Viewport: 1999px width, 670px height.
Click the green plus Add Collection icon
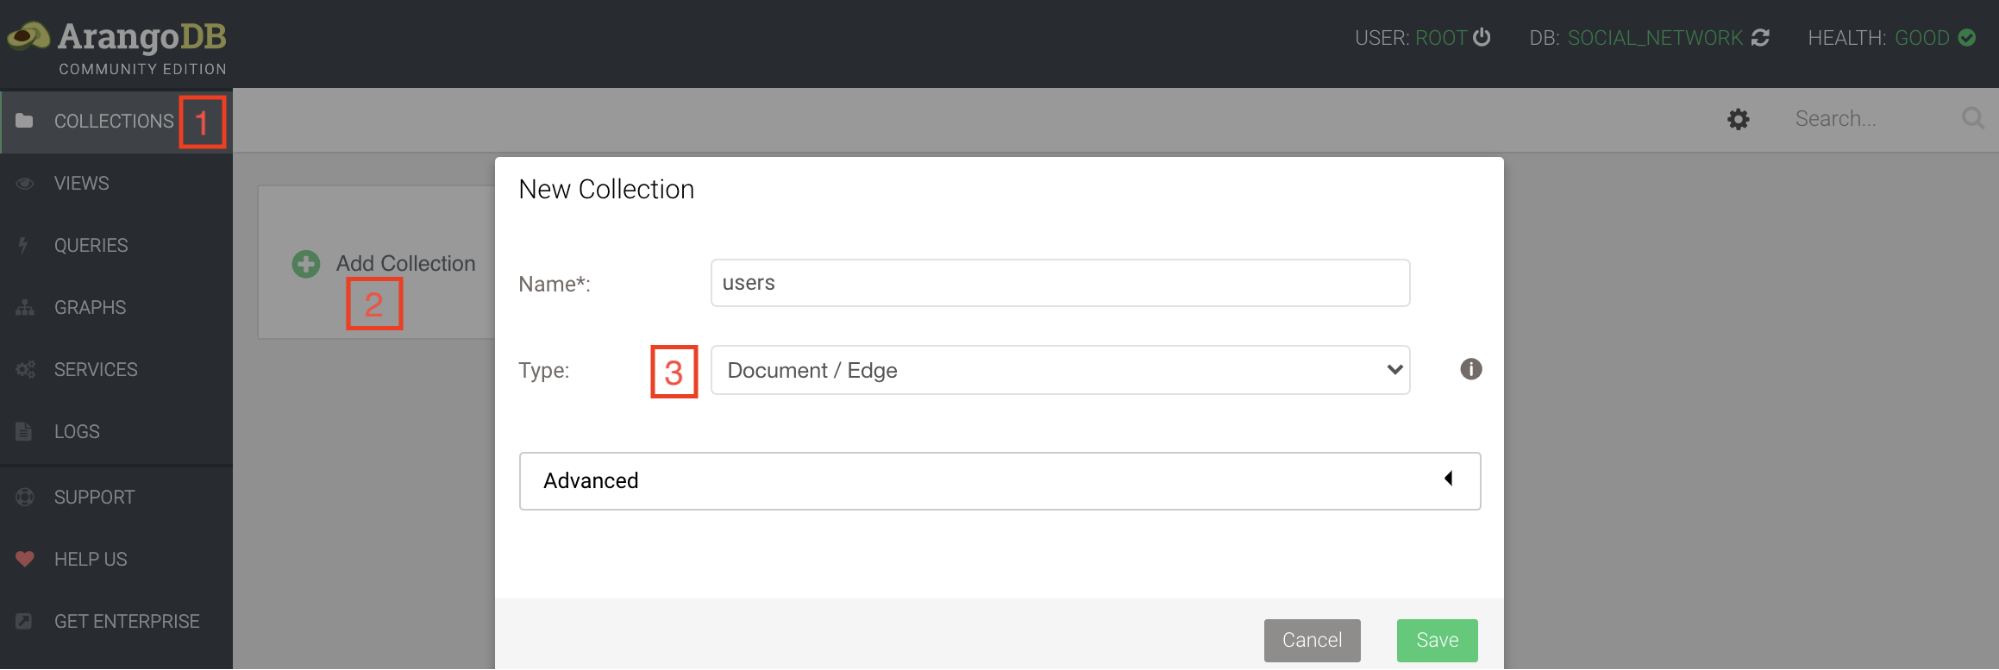click(x=306, y=264)
